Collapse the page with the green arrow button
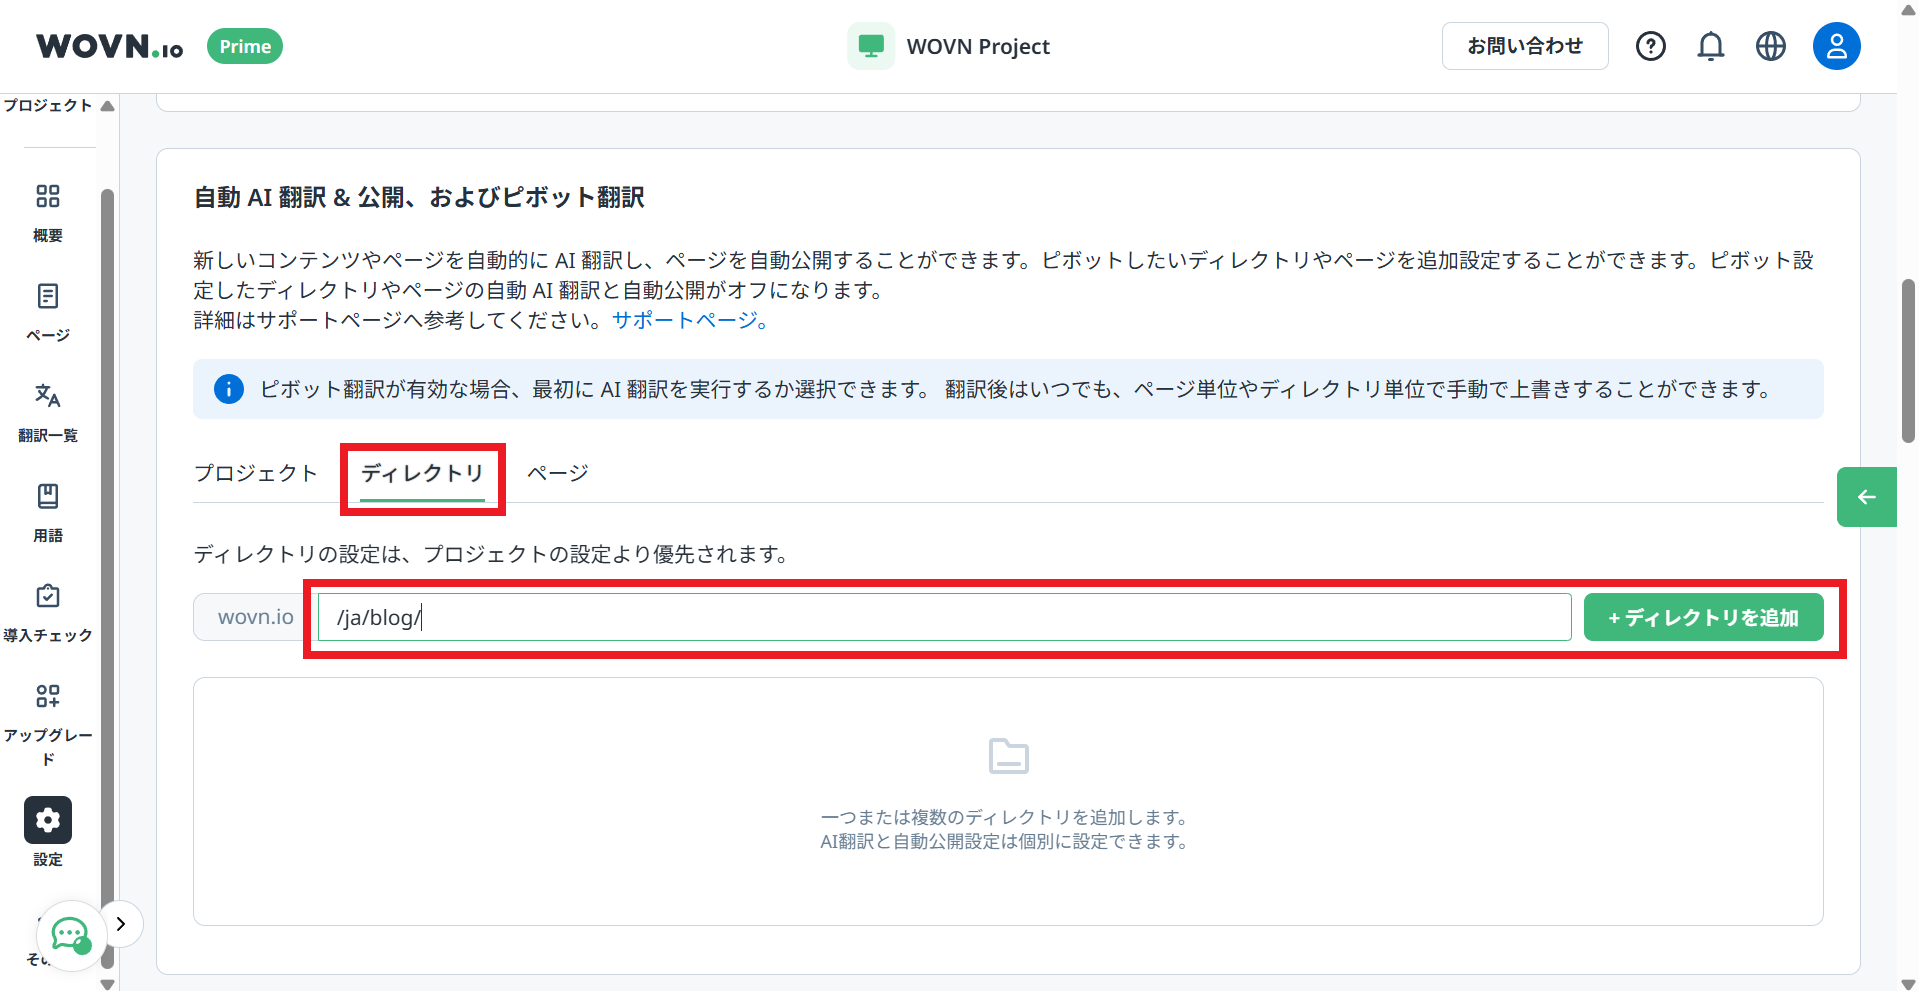 pyautogui.click(x=1866, y=496)
